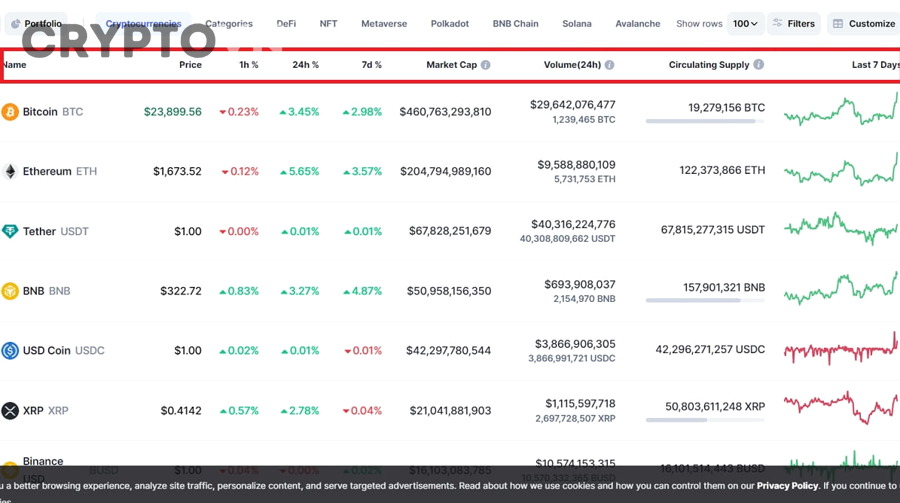Sort by Volume(24h) header text

point(572,65)
